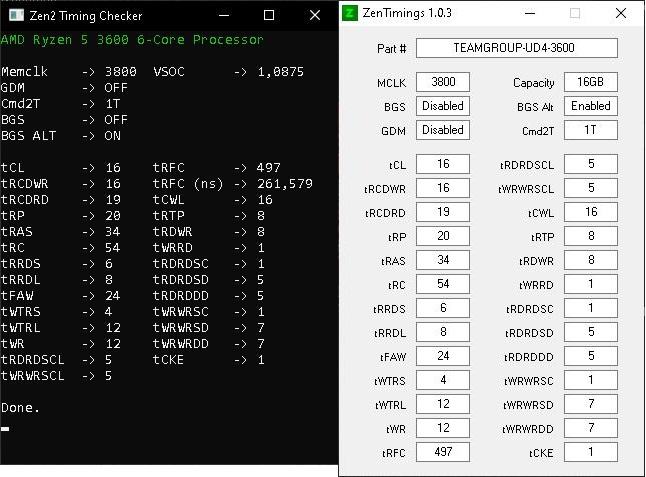Viewport: 646px width, 477px height.
Task: Click the tRDRDSC value field in ZenTimings
Action: [x=591, y=308]
